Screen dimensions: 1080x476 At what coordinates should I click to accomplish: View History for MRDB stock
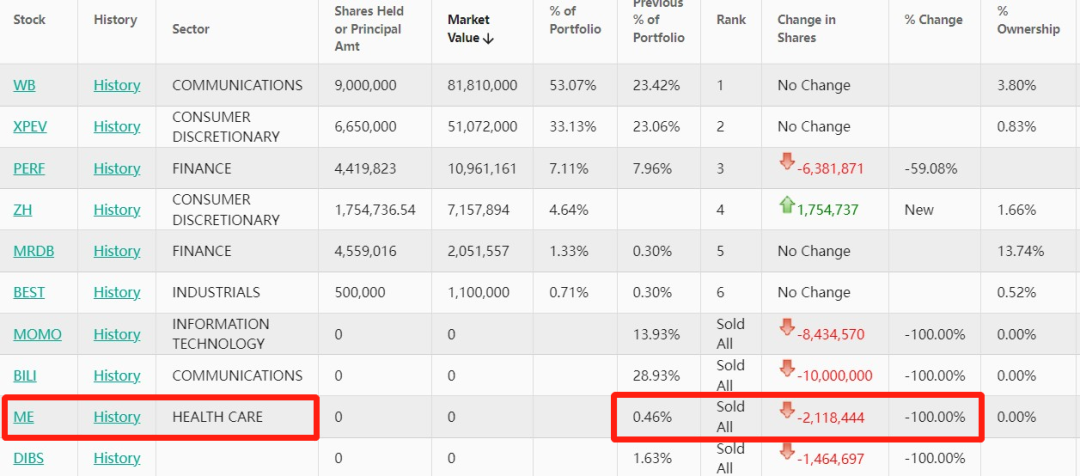point(117,251)
